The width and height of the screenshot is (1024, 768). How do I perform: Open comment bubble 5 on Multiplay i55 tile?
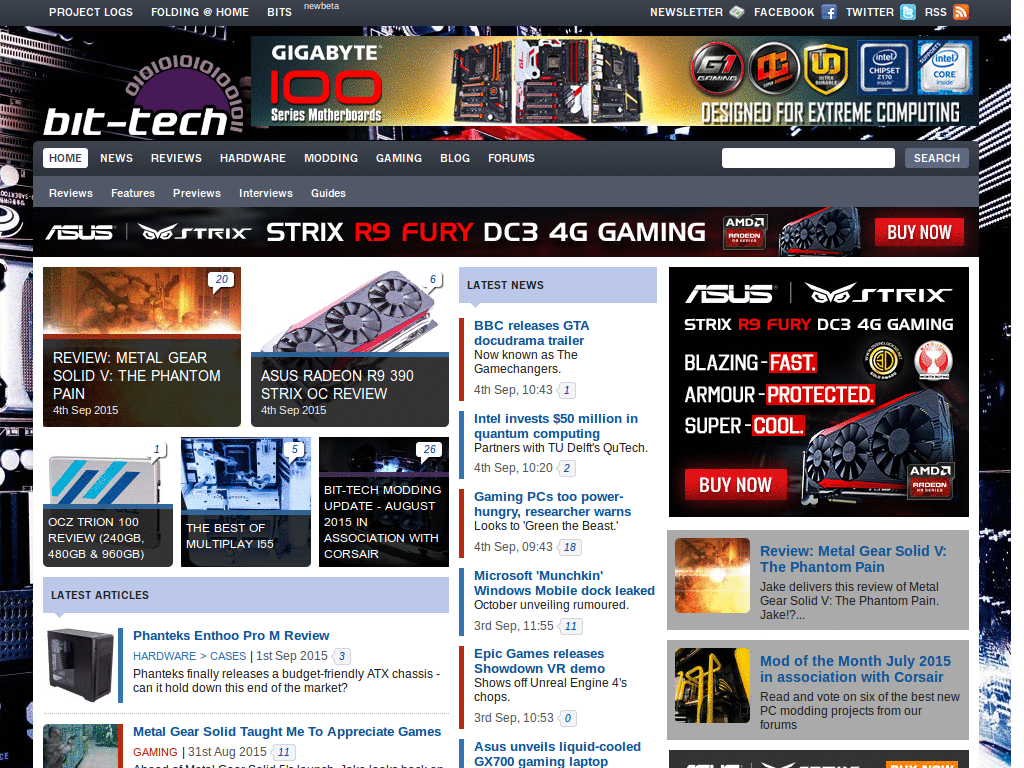295,450
